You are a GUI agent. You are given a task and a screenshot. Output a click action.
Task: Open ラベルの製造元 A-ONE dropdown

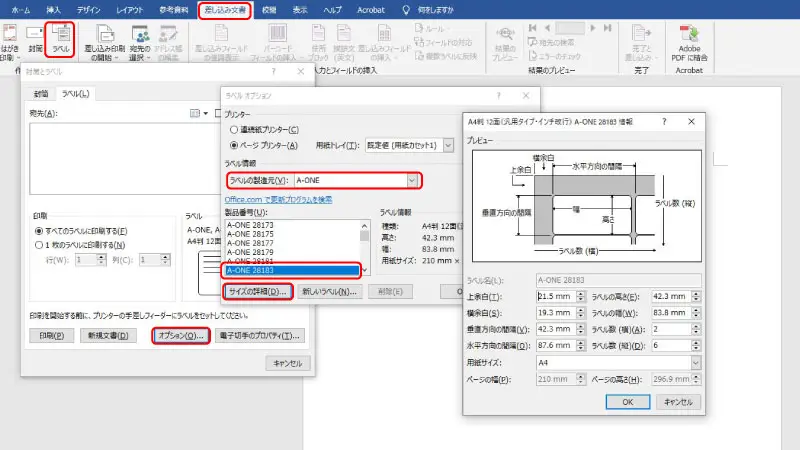(412, 180)
